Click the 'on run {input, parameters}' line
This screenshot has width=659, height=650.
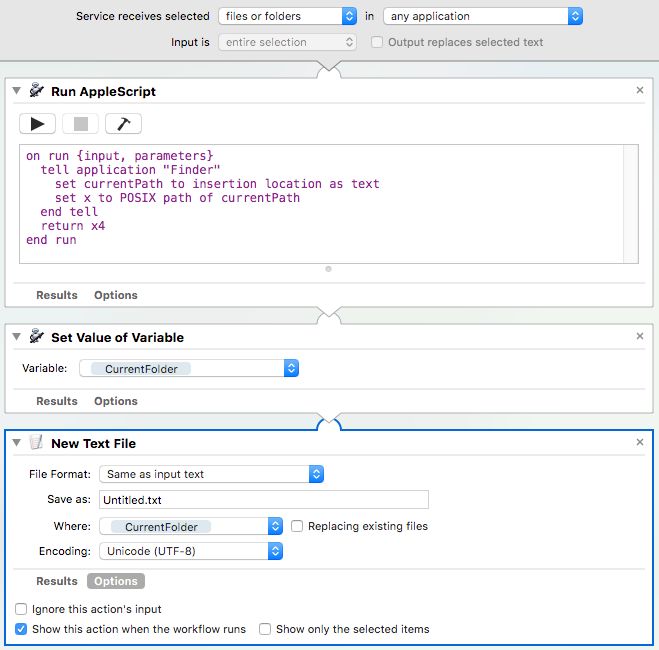click(120, 156)
